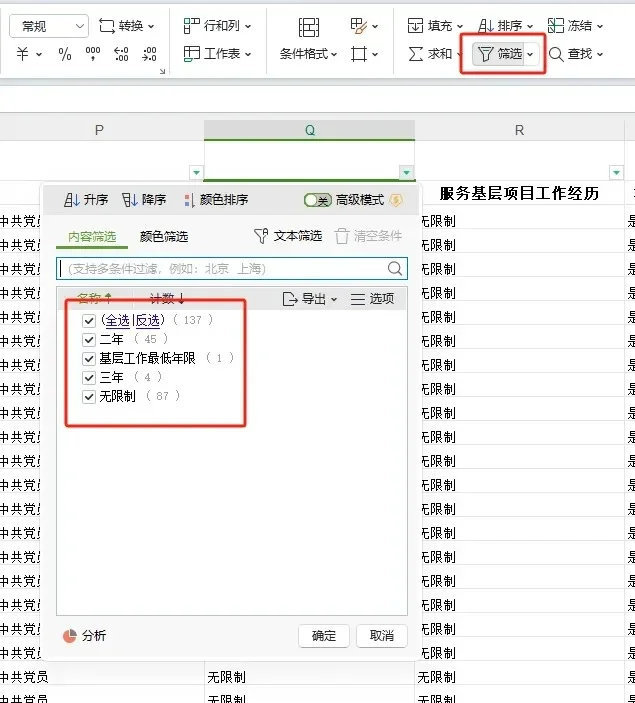Click the table style brush icon
This screenshot has width=635, height=703.
coord(359,26)
